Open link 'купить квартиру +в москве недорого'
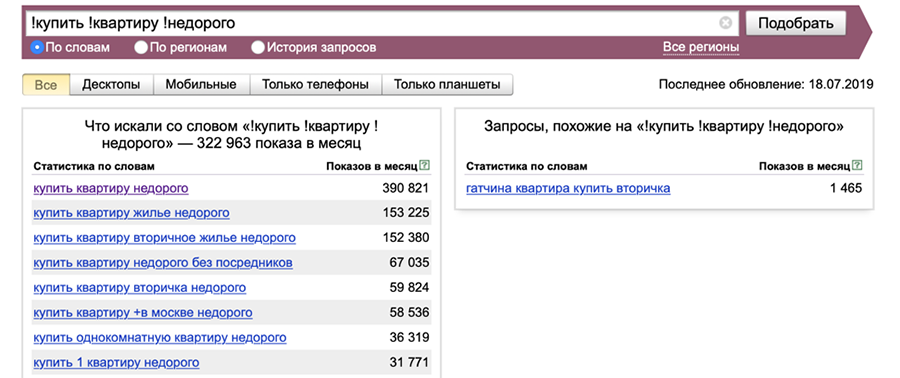 [x=143, y=313]
